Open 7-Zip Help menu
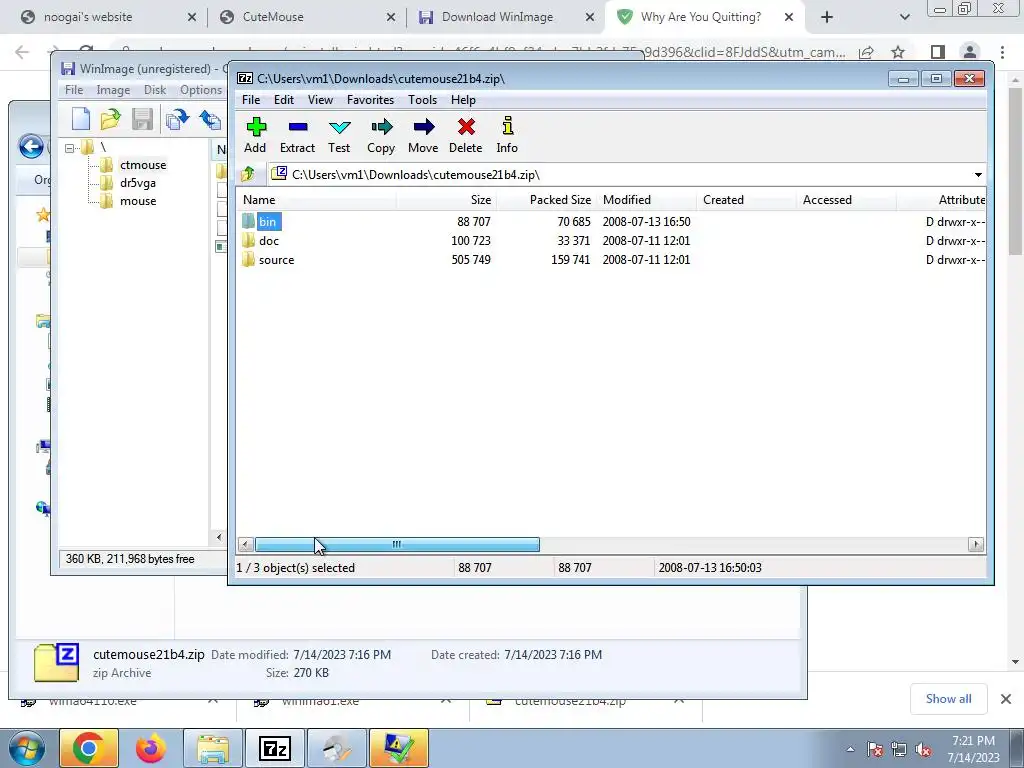Image resolution: width=1024 pixels, height=768 pixels. pyautogui.click(x=463, y=100)
